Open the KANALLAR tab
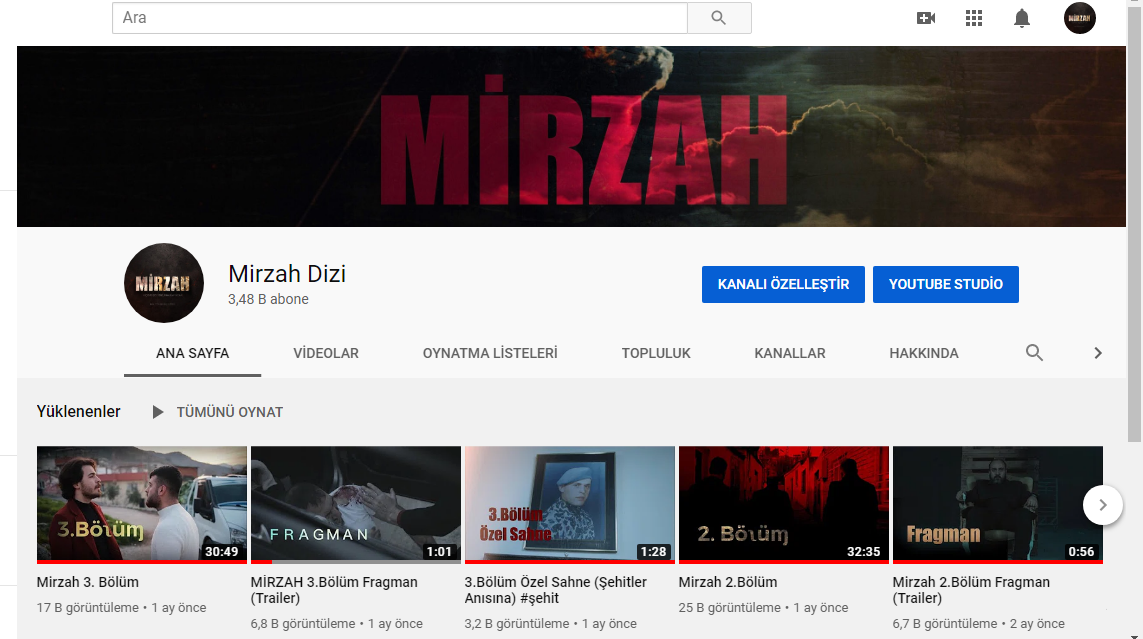Viewport: 1143px width, 639px height. click(x=790, y=353)
